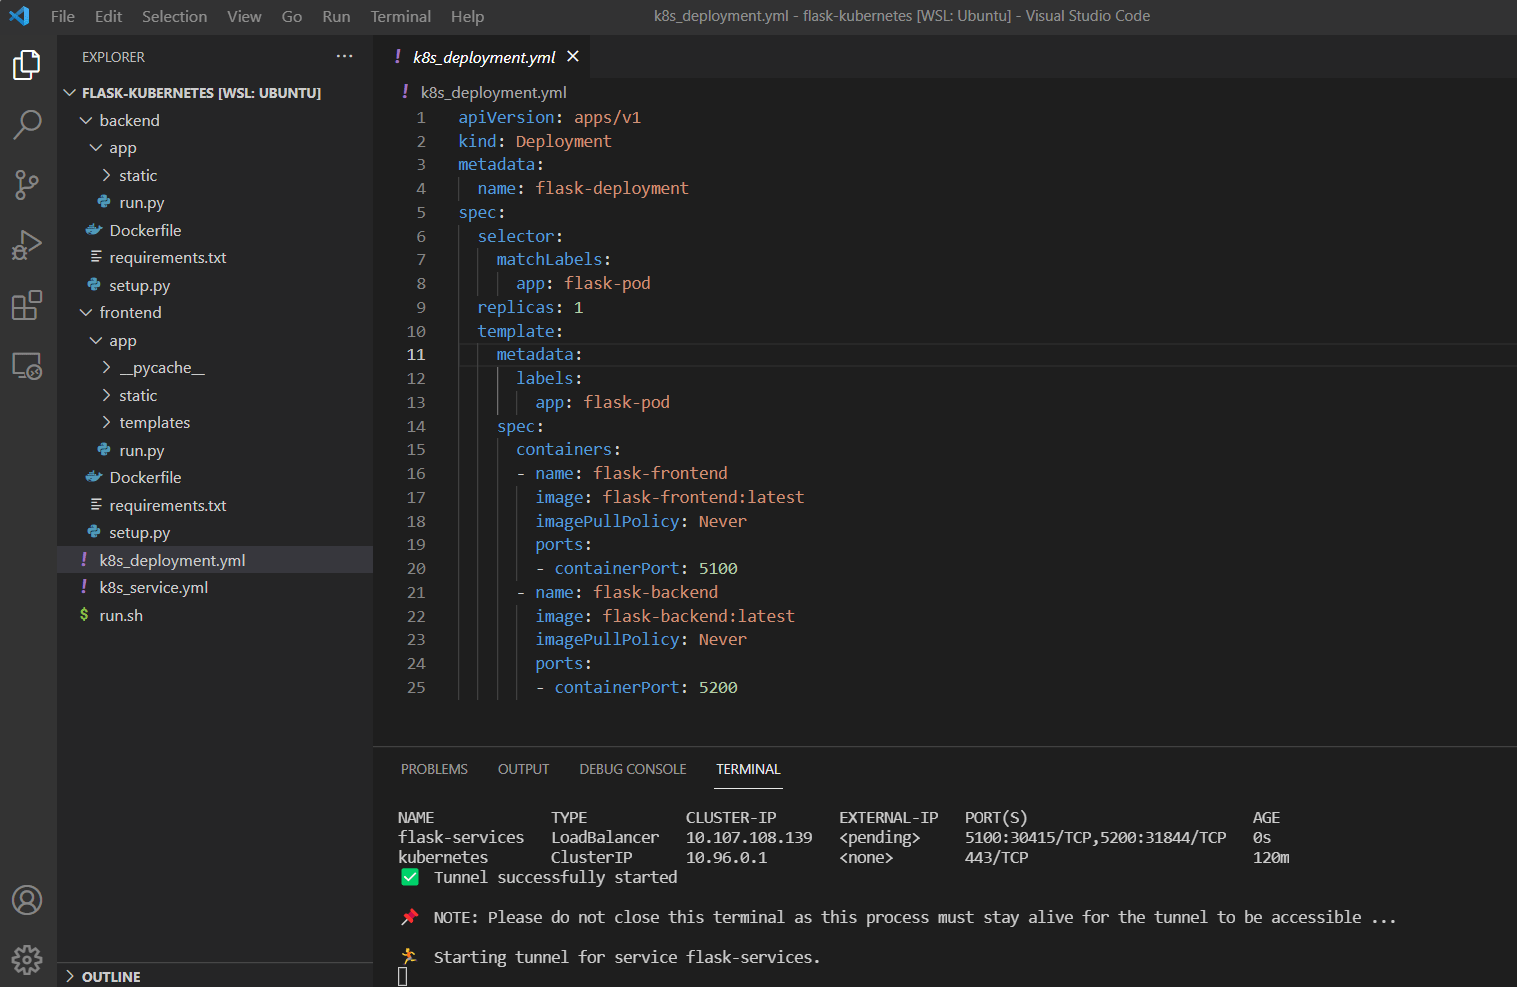Expand the frontend static folder

106,395
